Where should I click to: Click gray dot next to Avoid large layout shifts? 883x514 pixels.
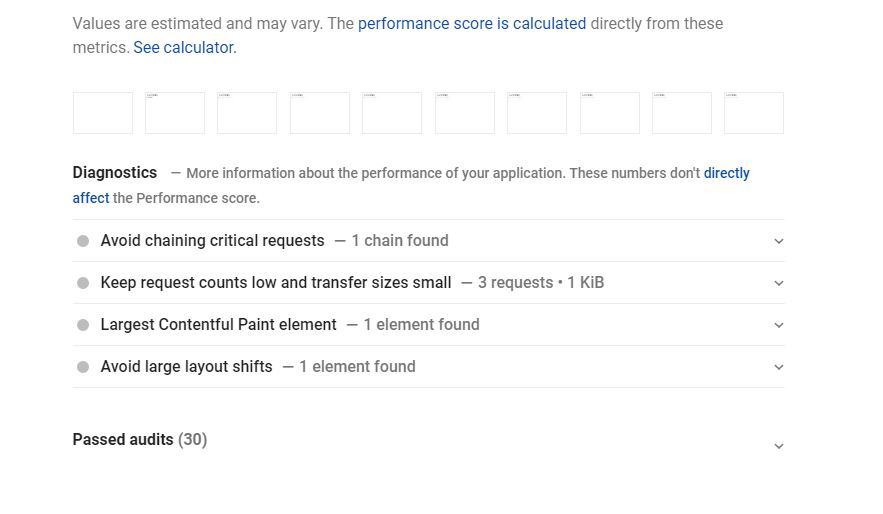(x=83, y=367)
